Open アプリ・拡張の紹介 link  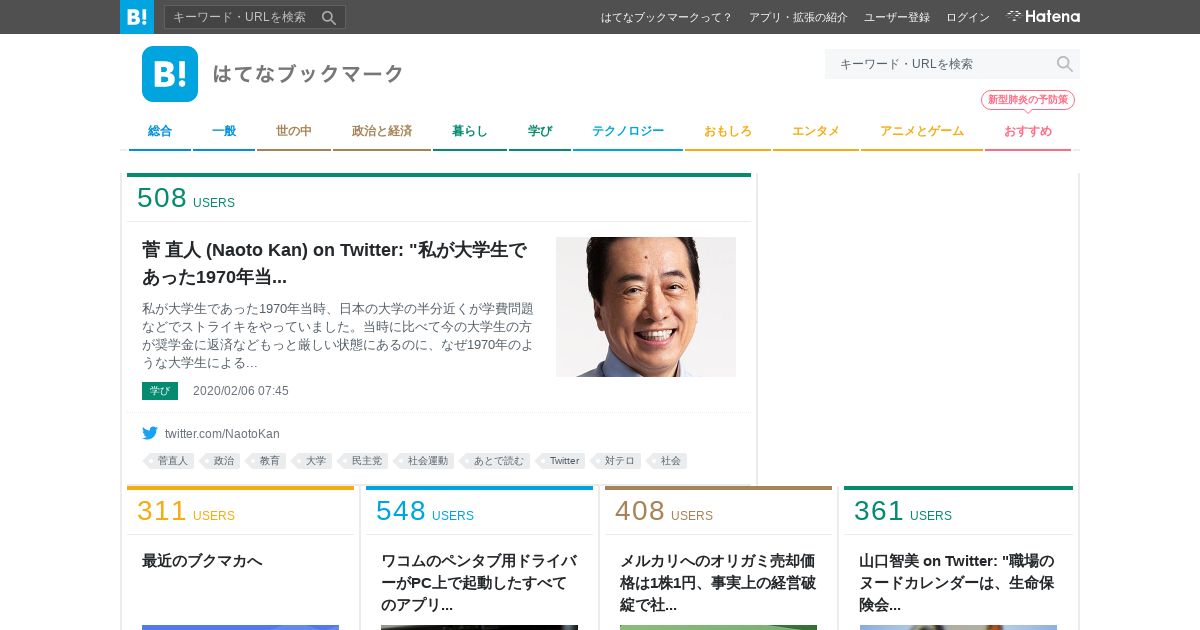click(798, 17)
